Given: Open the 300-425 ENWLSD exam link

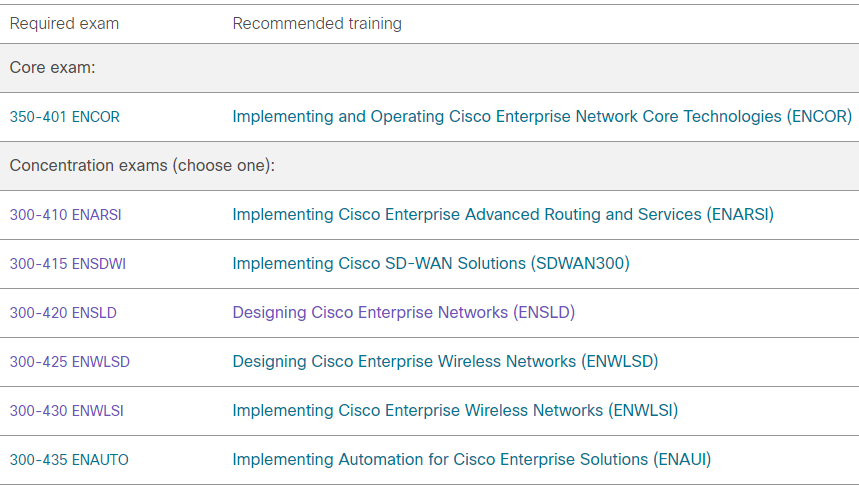Looking at the screenshot, I should 69,362.
